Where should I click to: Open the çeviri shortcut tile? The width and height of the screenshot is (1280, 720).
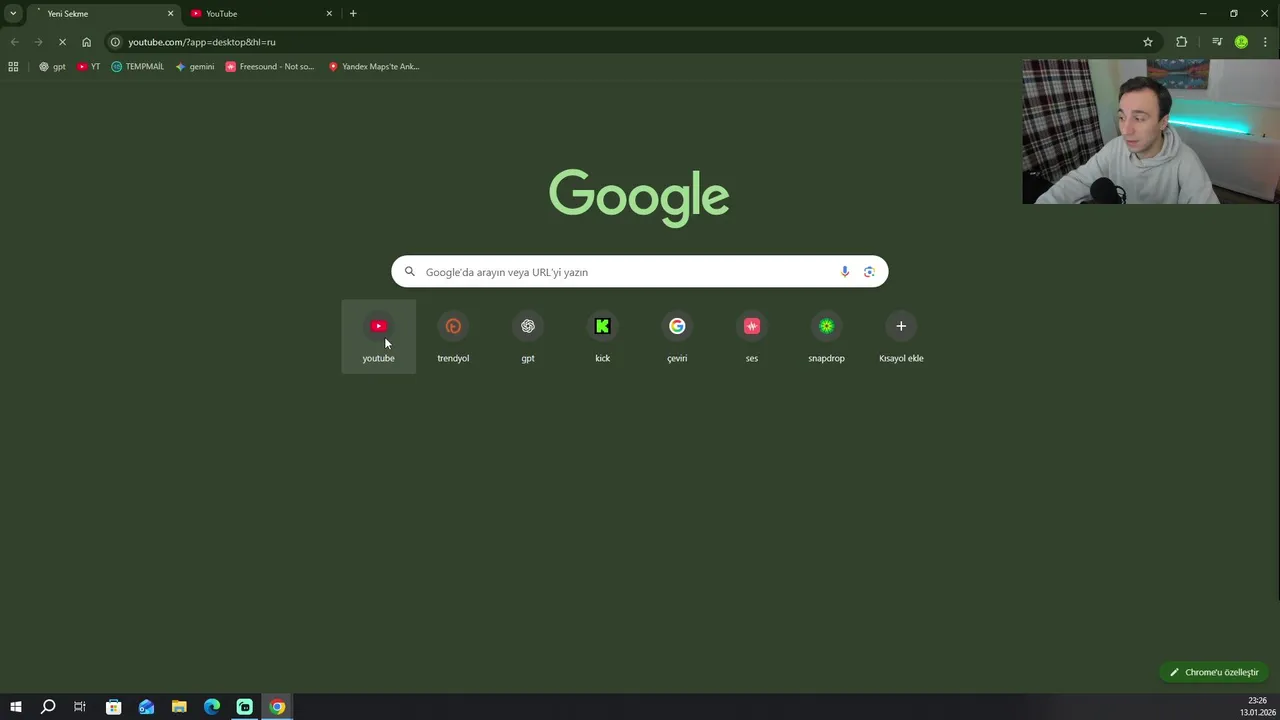677,337
